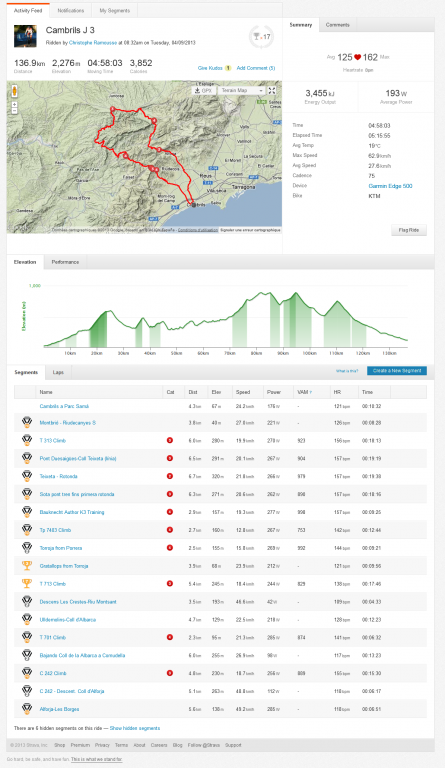Switch to the Comments tab
Image resolution: width=445 pixels, height=768 pixels.
337,24
